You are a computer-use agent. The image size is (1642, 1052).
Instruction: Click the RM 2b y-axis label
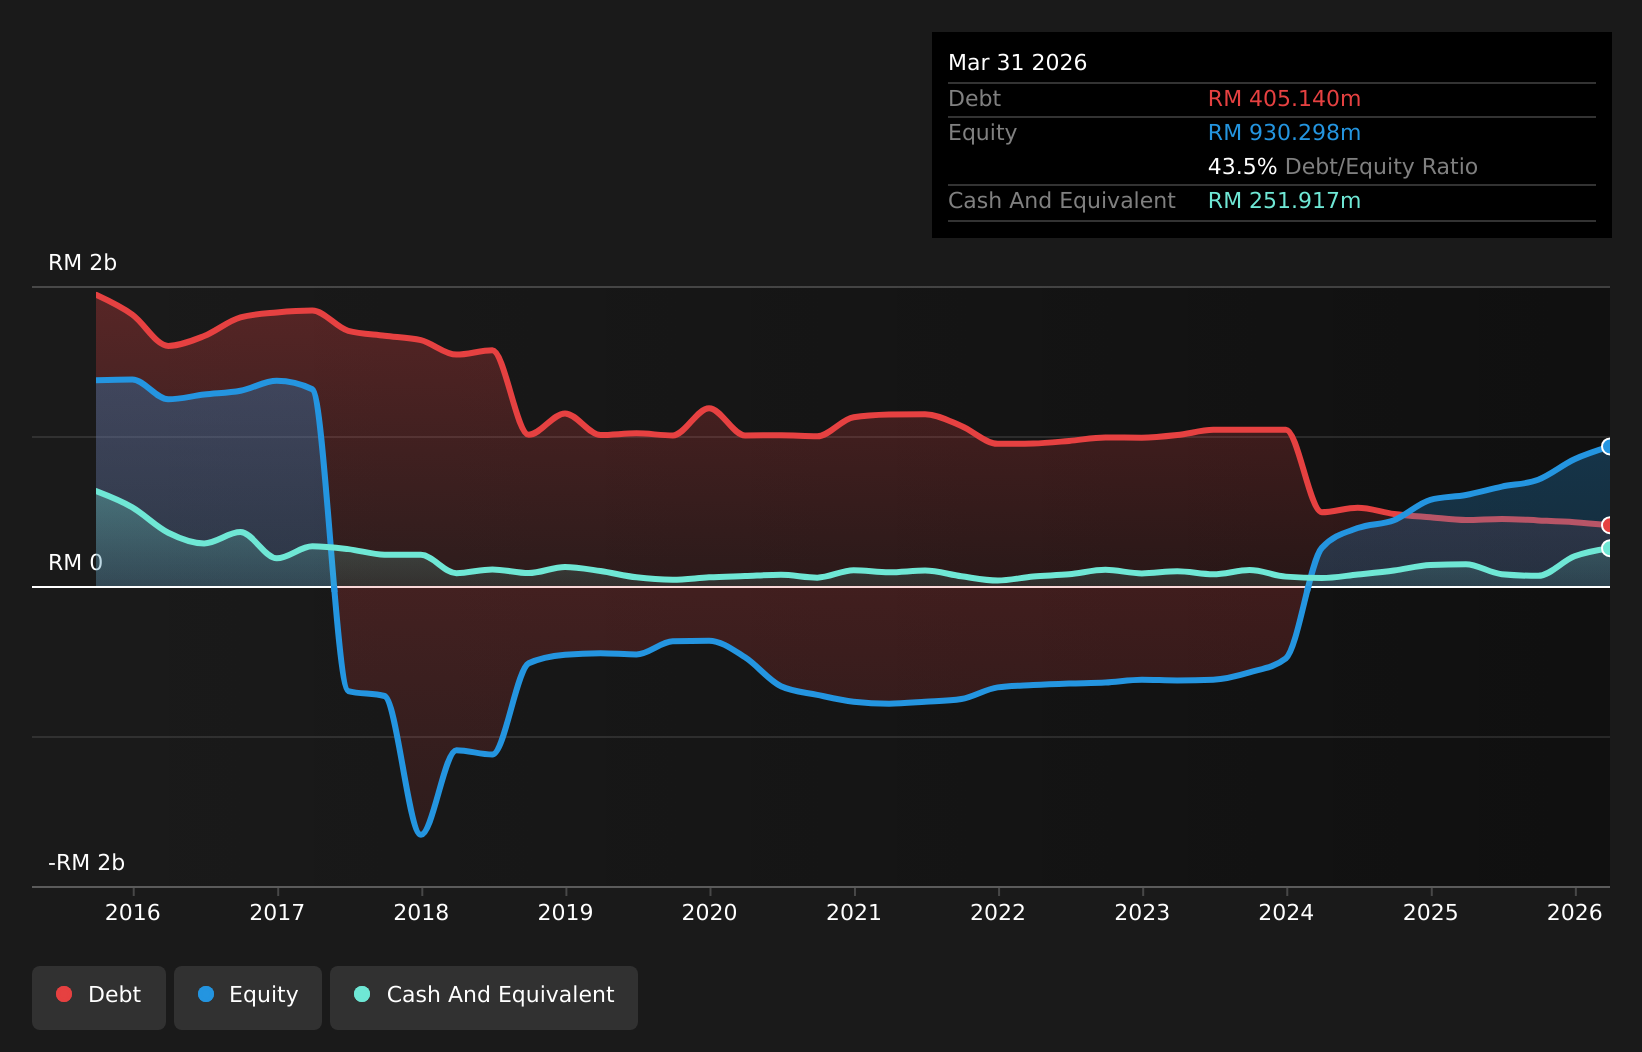tap(82, 263)
